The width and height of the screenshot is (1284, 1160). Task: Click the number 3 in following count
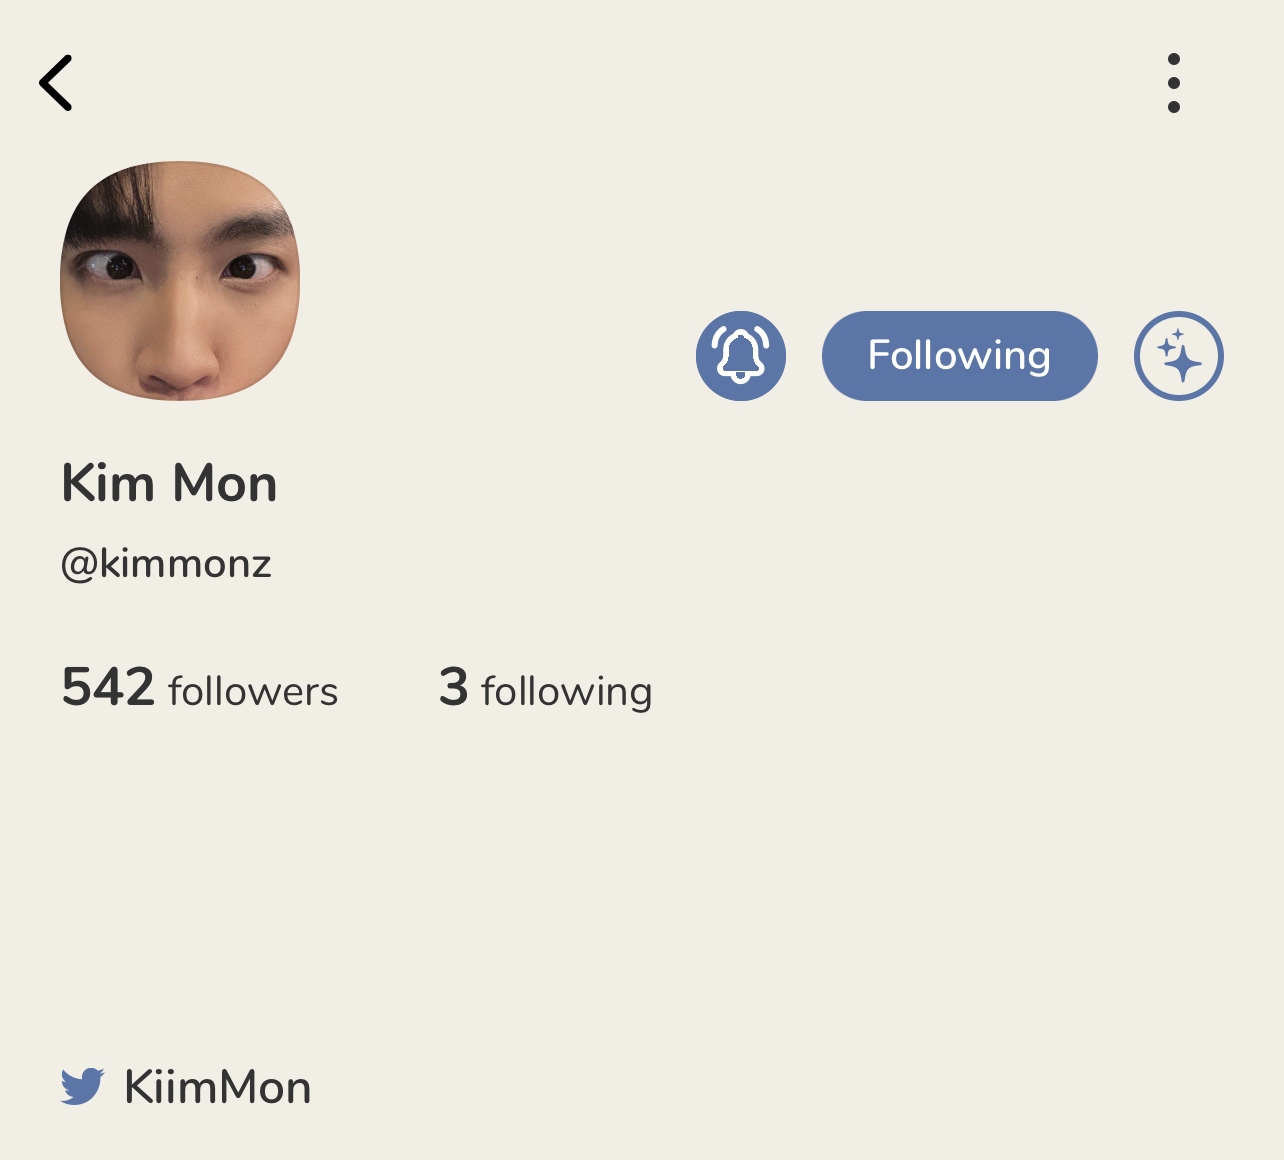[x=453, y=687]
